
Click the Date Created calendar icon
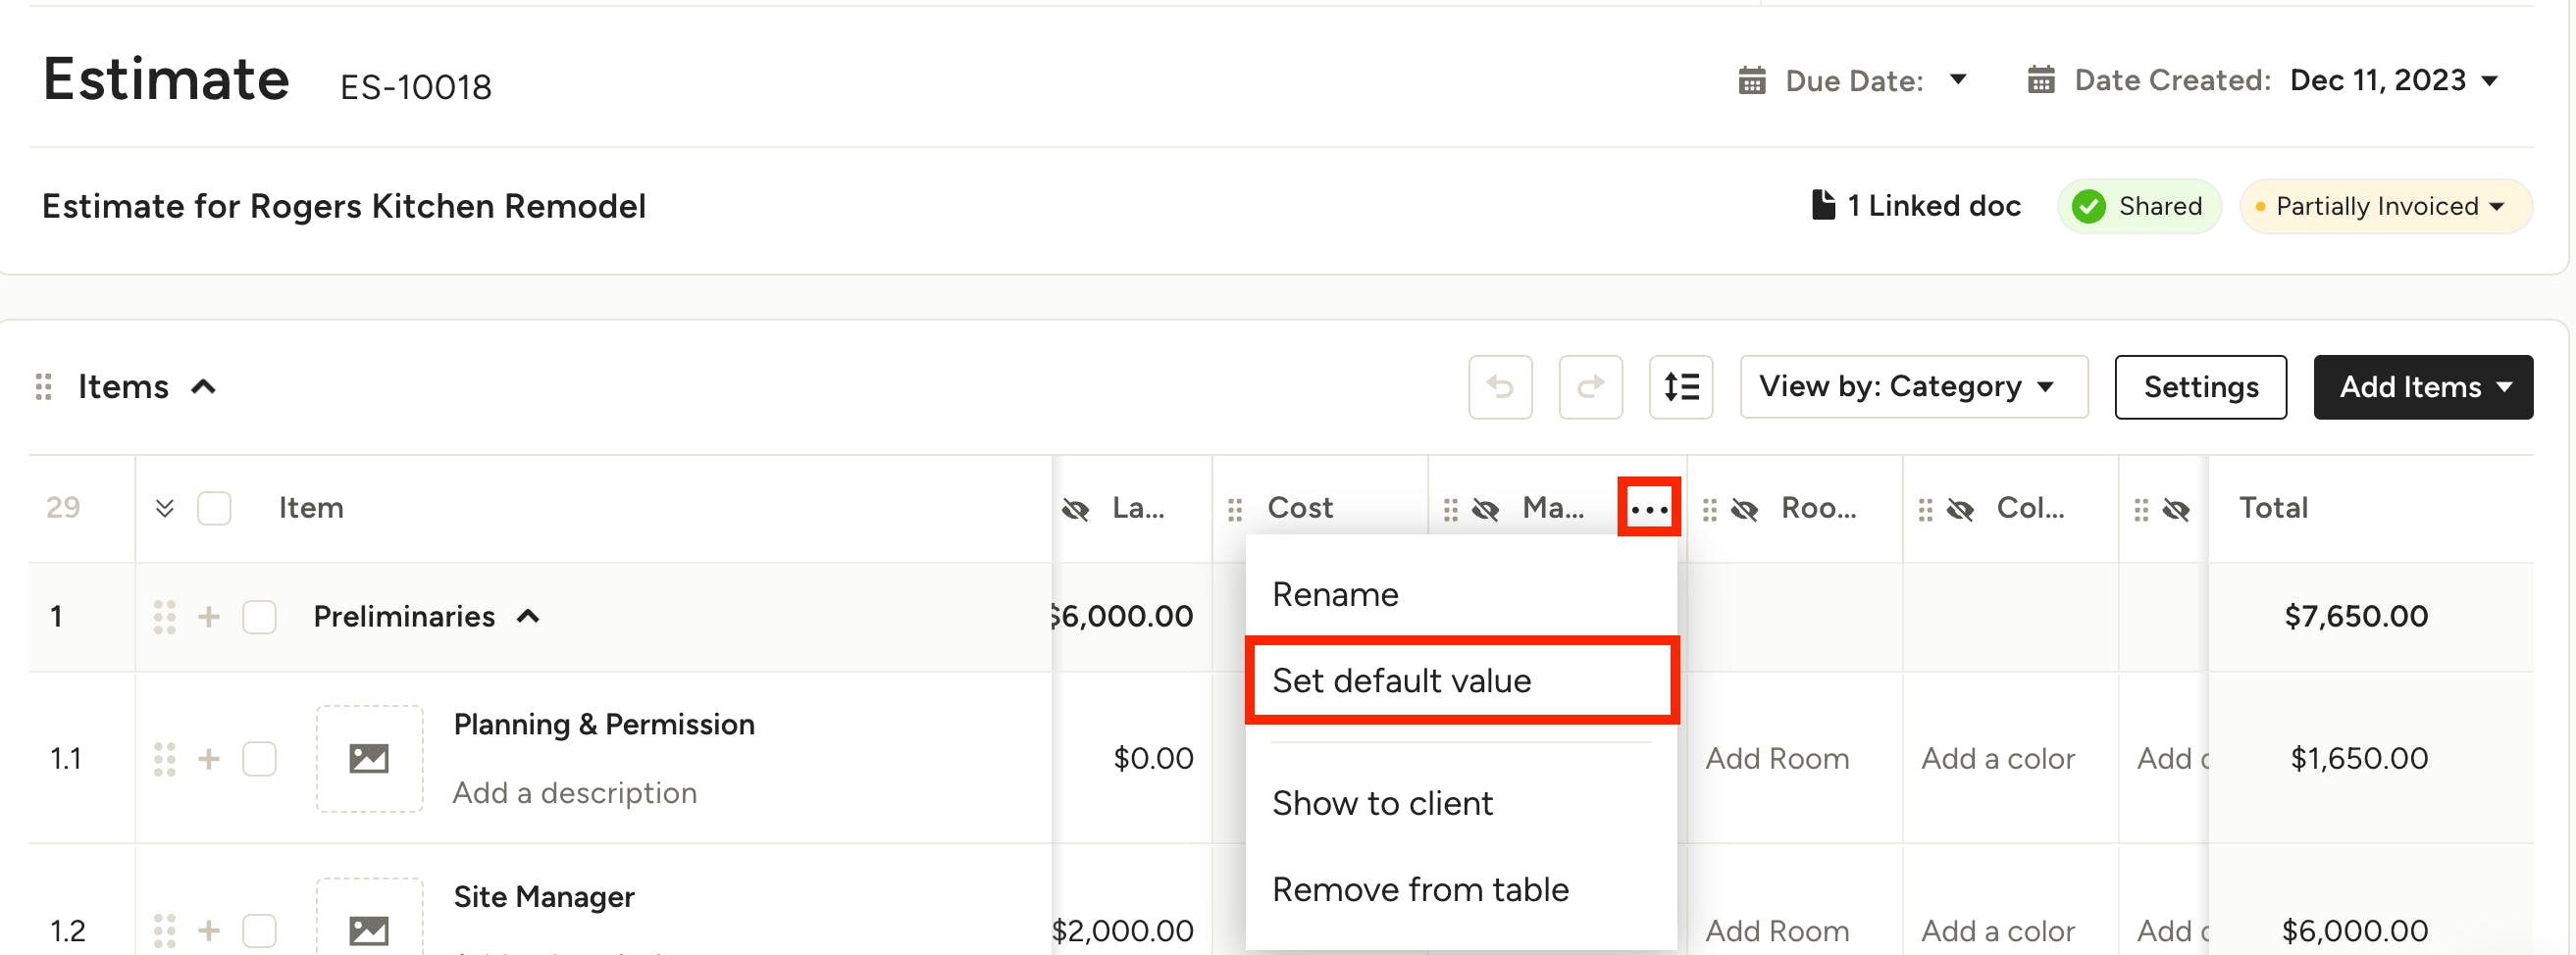[2041, 80]
